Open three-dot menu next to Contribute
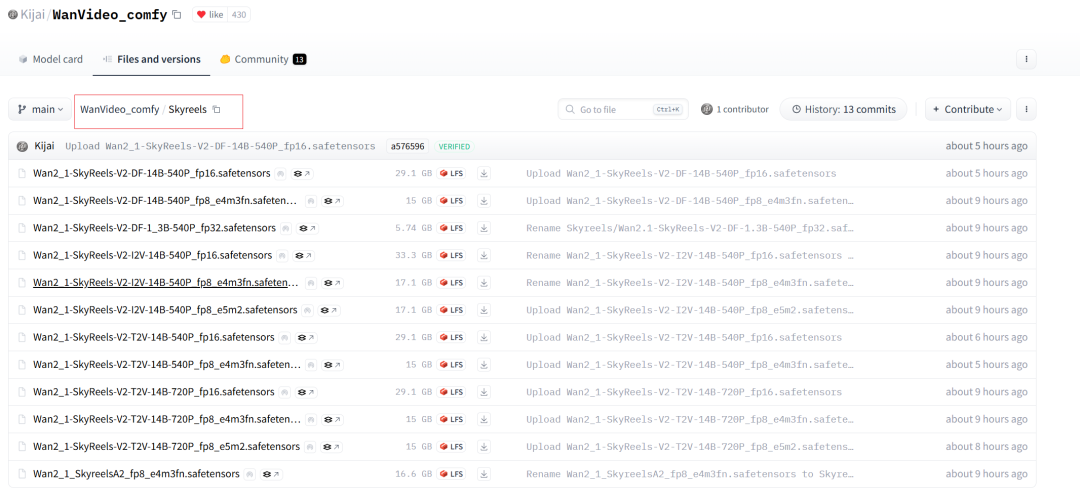The height and width of the screenshot is (499, 1080). 1026,109
